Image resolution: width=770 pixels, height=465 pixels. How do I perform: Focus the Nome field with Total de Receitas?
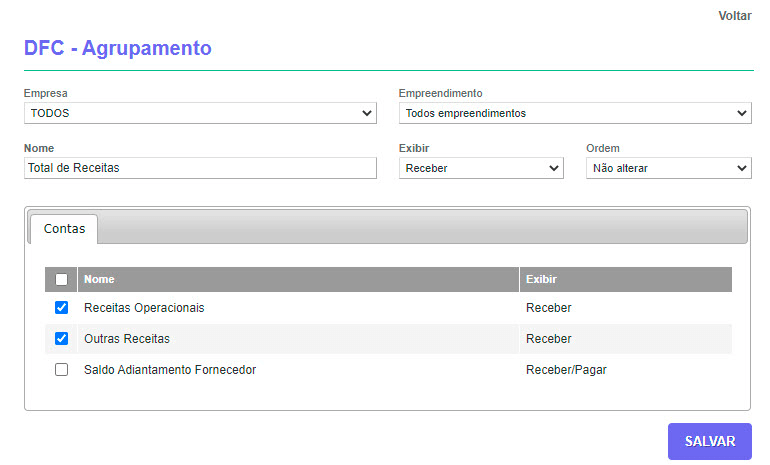point(200,168)
